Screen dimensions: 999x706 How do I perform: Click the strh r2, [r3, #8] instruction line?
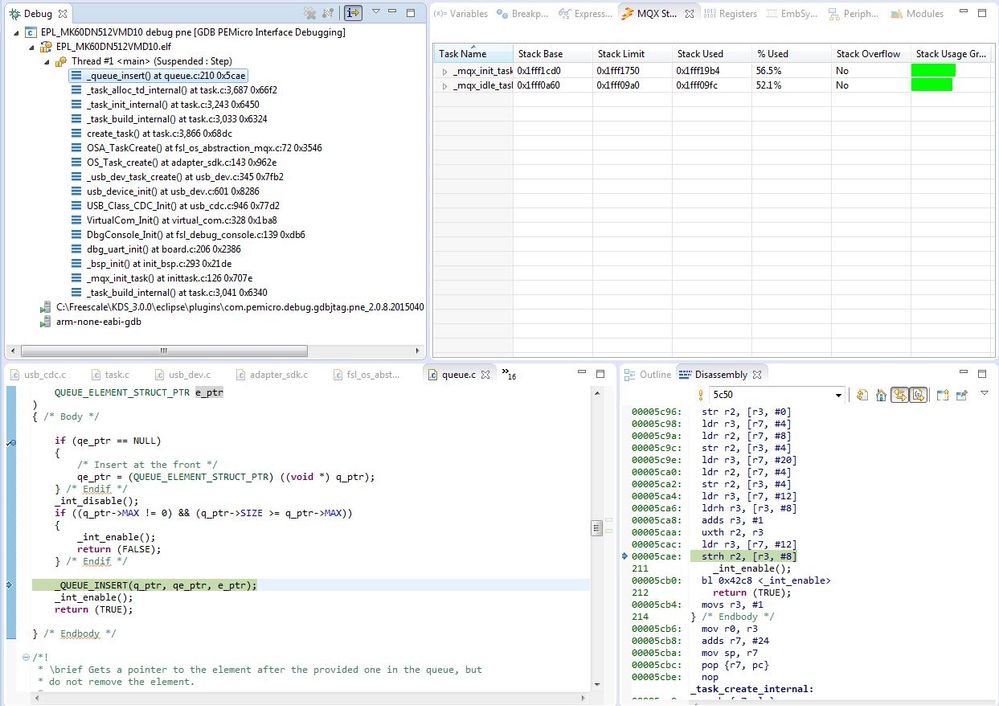pyautogui.click(x=743, y=557)
